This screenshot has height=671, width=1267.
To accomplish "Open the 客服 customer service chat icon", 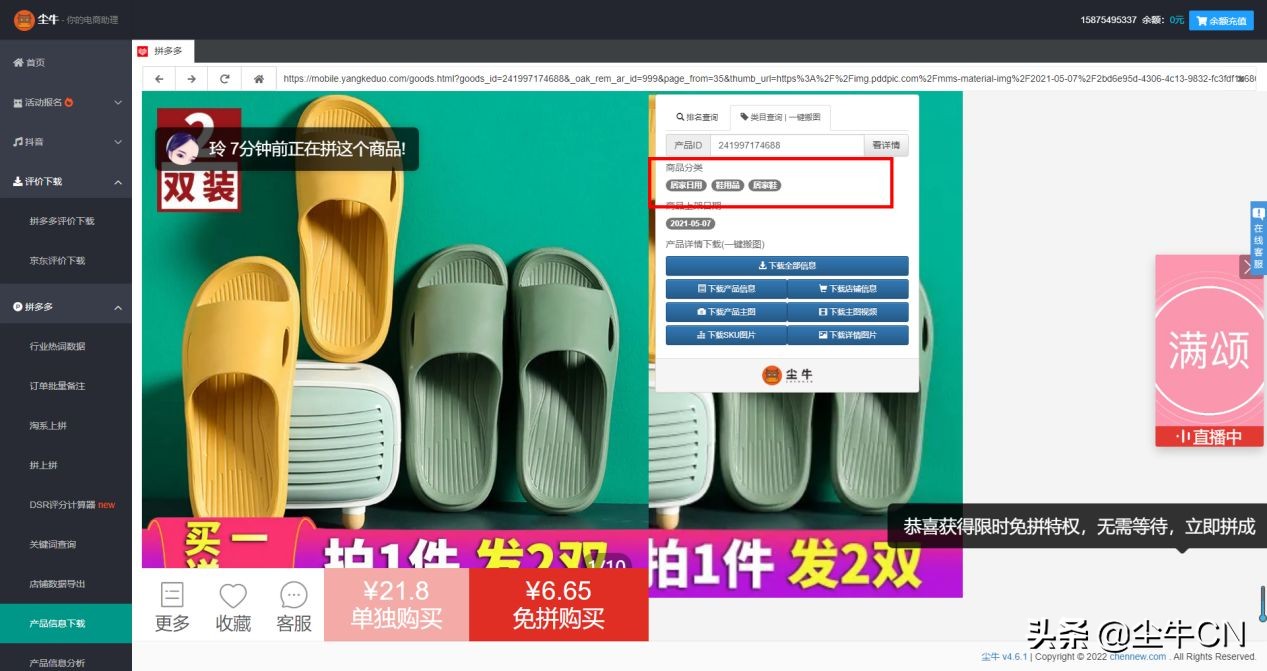I will [293, 603].
